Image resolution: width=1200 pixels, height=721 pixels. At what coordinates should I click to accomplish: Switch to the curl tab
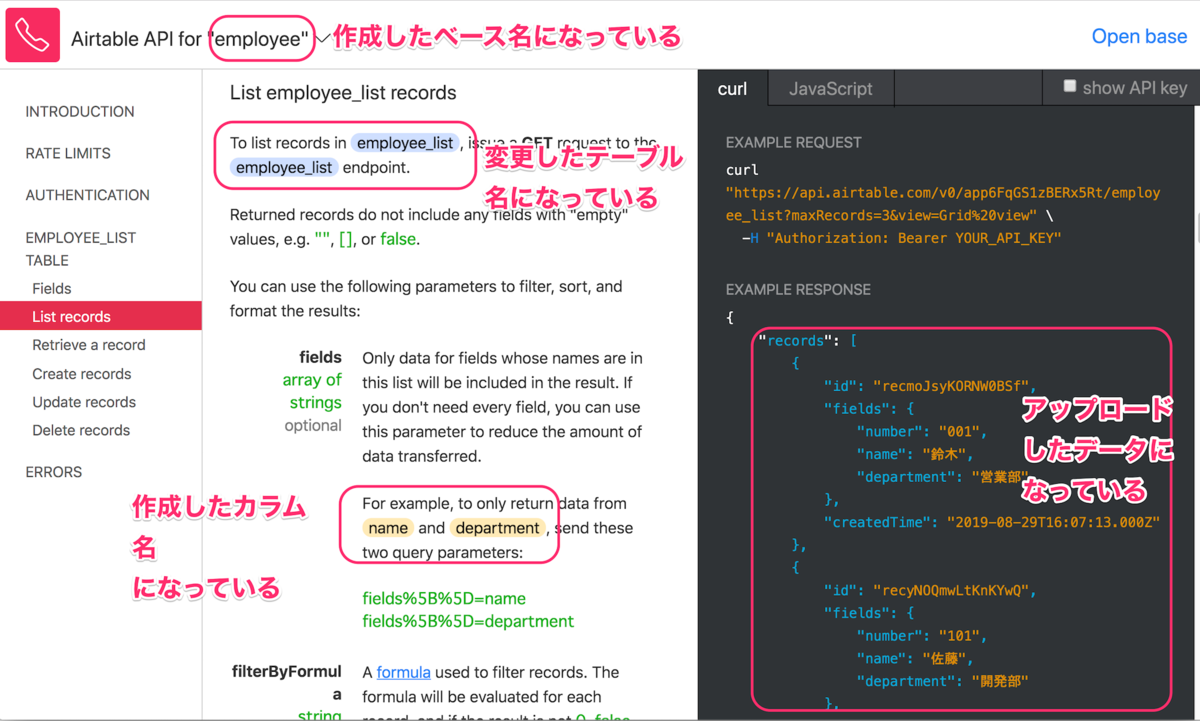coord(732,89)
